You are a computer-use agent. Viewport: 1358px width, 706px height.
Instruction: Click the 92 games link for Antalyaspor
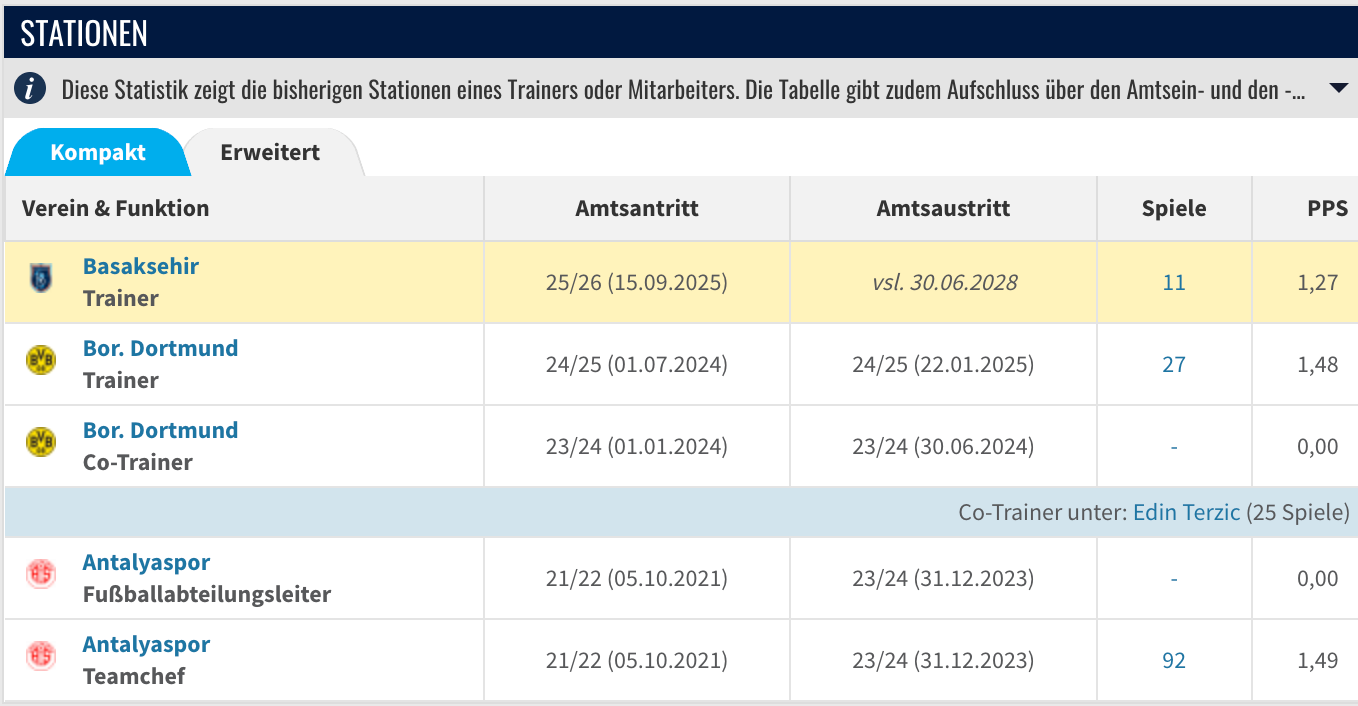[1174, 660]
